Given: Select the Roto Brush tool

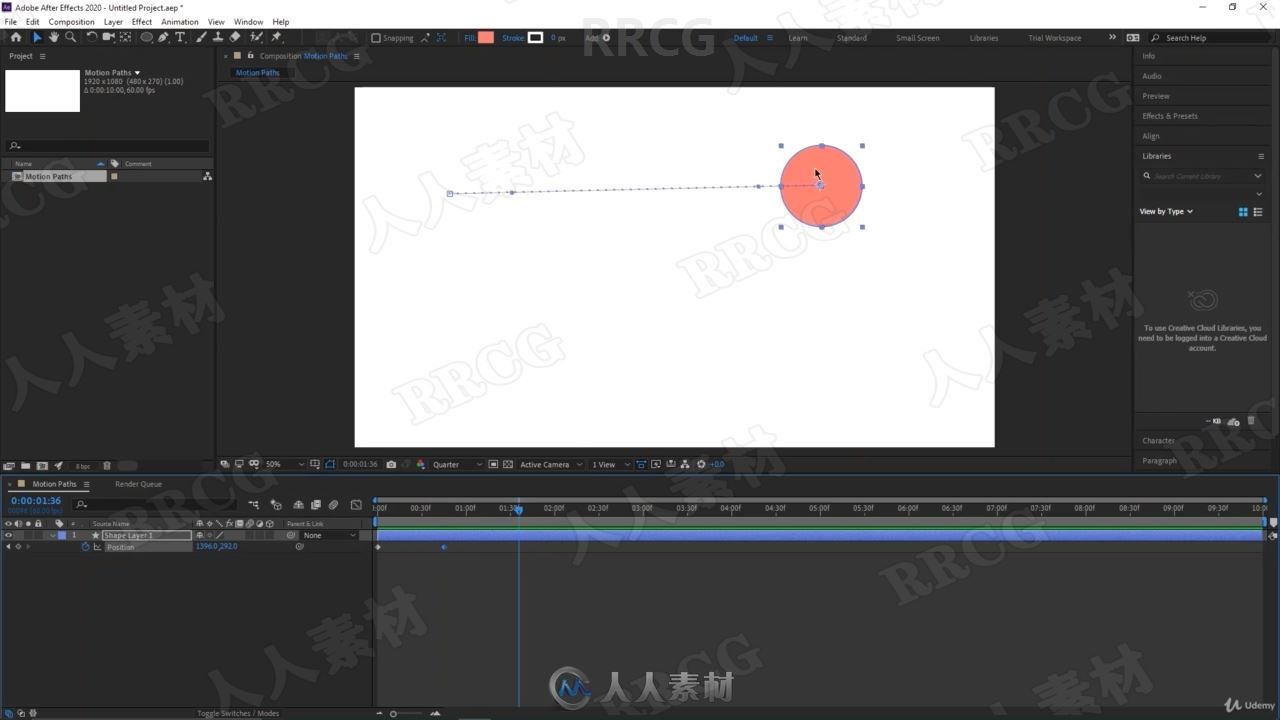Looking at the screenshot, I should (x=257, y=37).
